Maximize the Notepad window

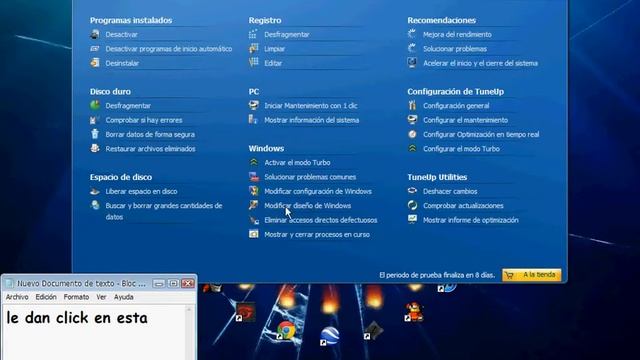[x=173, y=283]
